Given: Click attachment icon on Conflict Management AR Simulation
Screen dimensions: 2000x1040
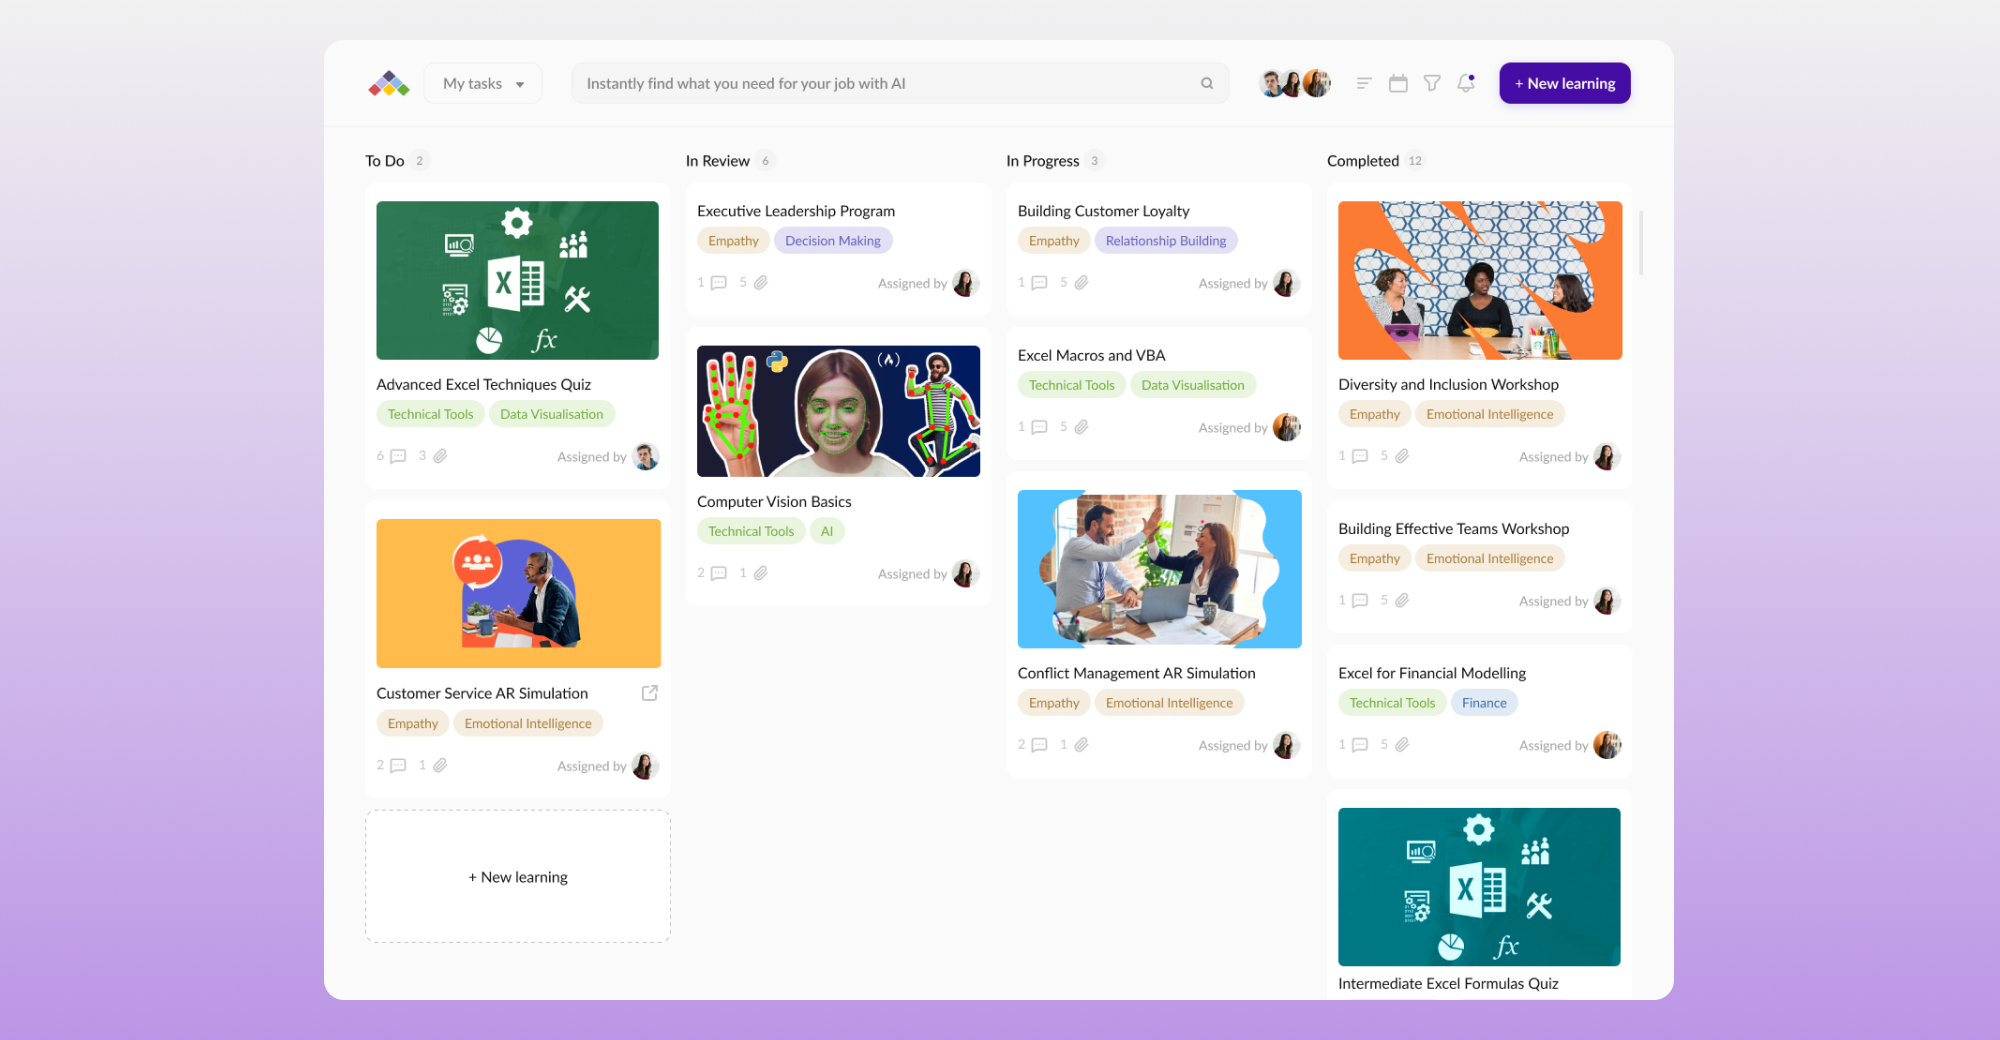Looking at the screenshot, I should point(1082,745).
